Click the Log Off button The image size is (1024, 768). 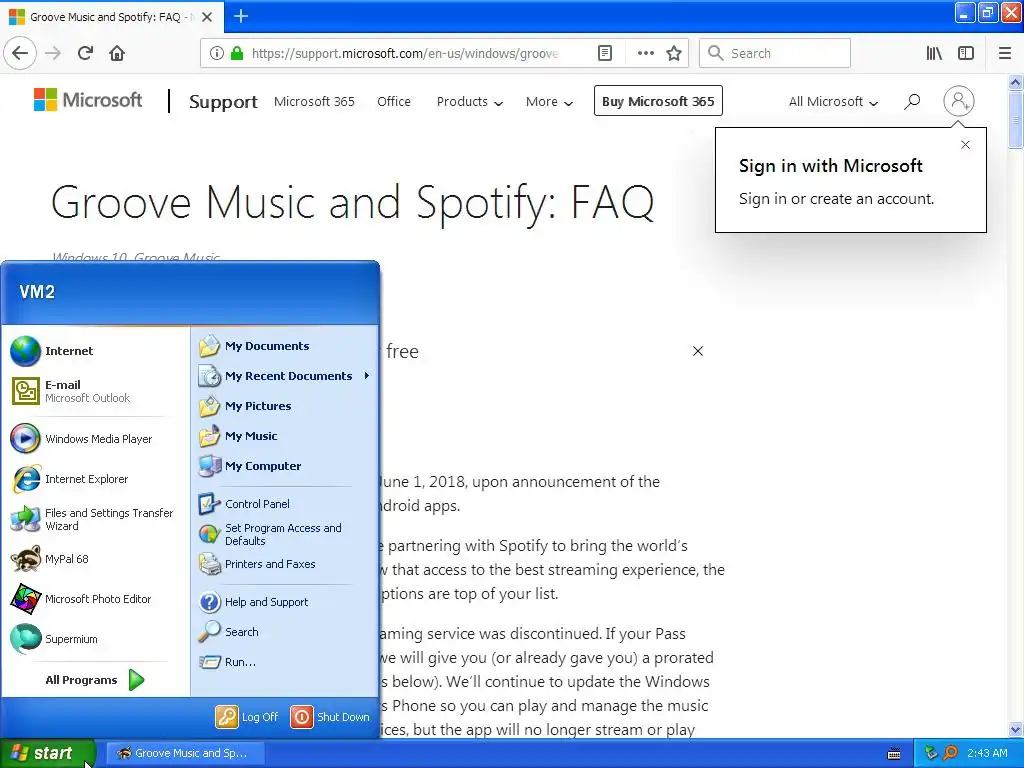click(x=248, y=717)
